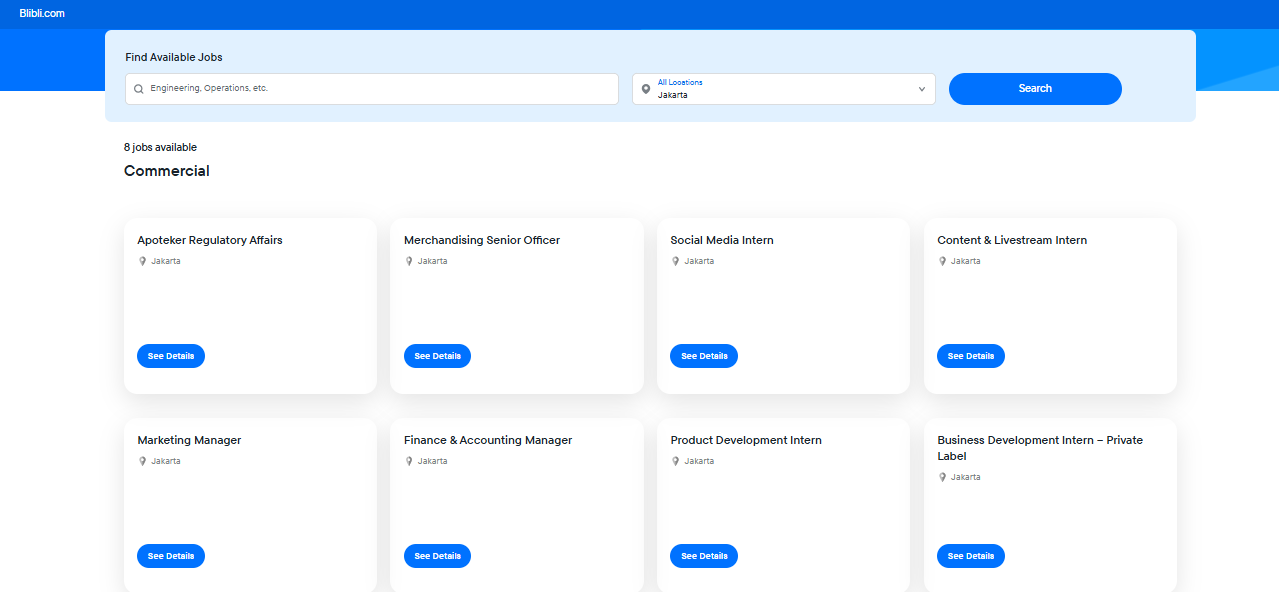Viewport: 1279px width, 592px height.
Task: Click the location pin icon in location selector
Action: click(x=646, y=89)
